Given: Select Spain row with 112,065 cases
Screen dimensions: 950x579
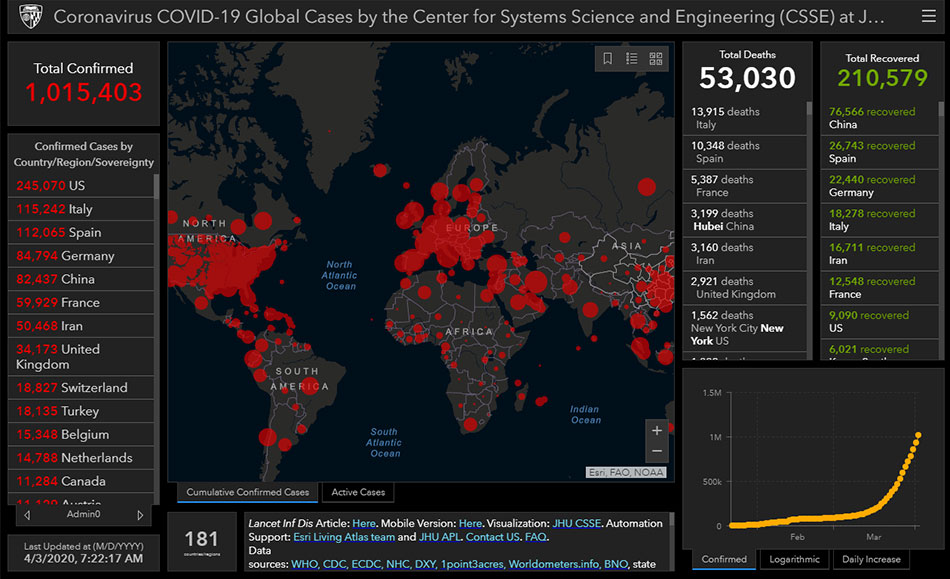Looking at the screenshot, I should tap(81, 232).
